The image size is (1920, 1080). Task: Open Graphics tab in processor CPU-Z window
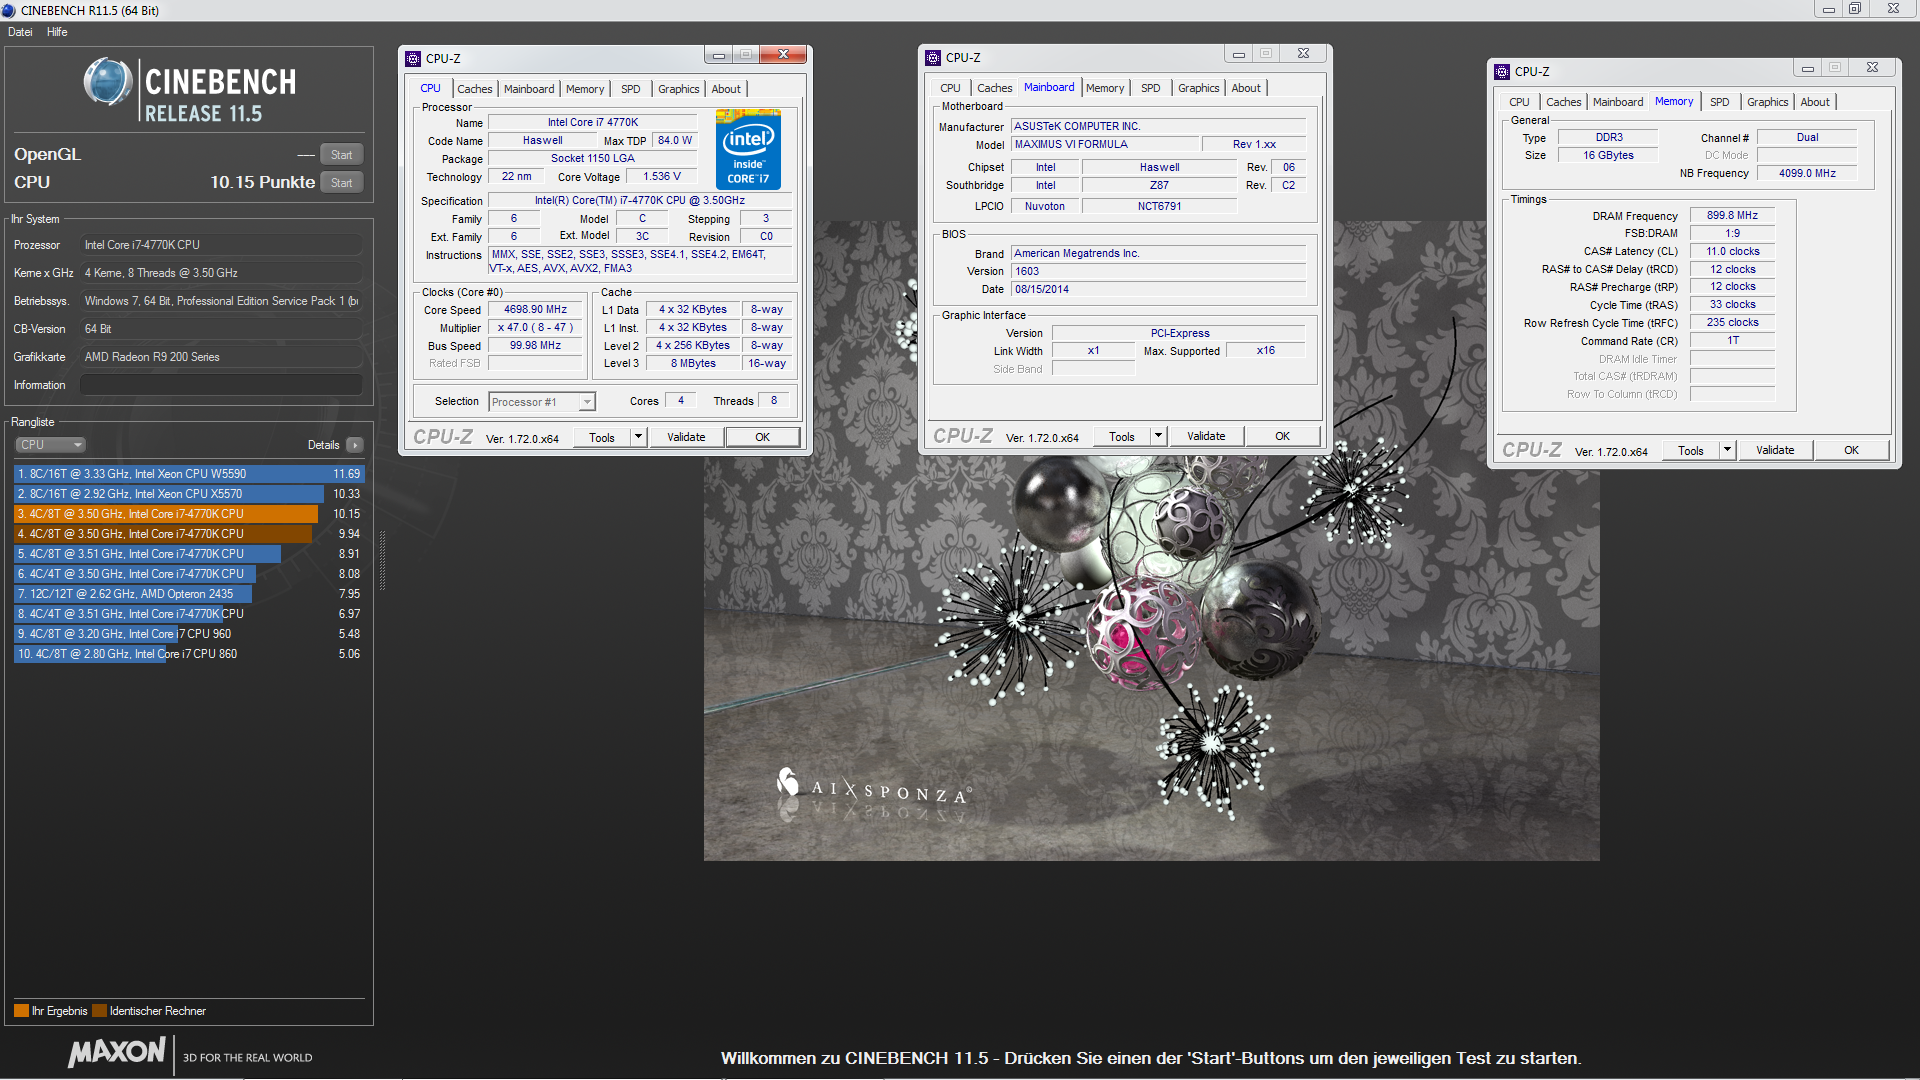[x=679, y=89]
